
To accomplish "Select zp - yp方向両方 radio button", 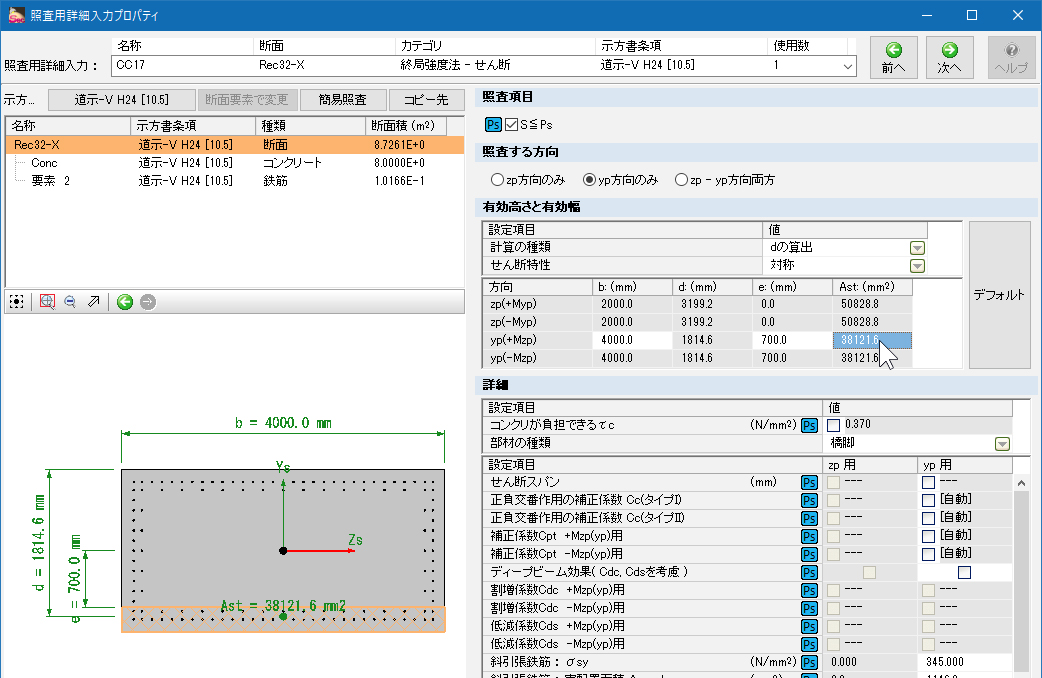I will [x=681, y=179].
